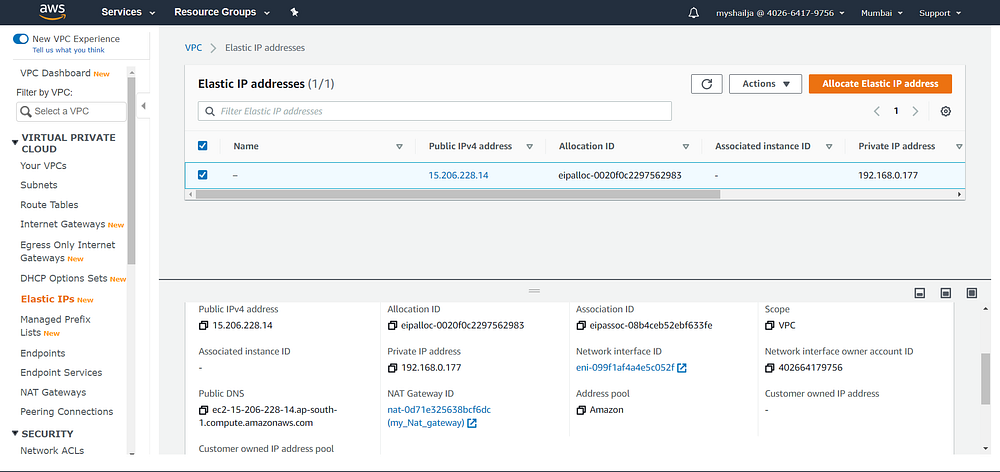Copy the Address pool Amazon value
Viewport: 1000px width, 472px height.
[581, 410]
